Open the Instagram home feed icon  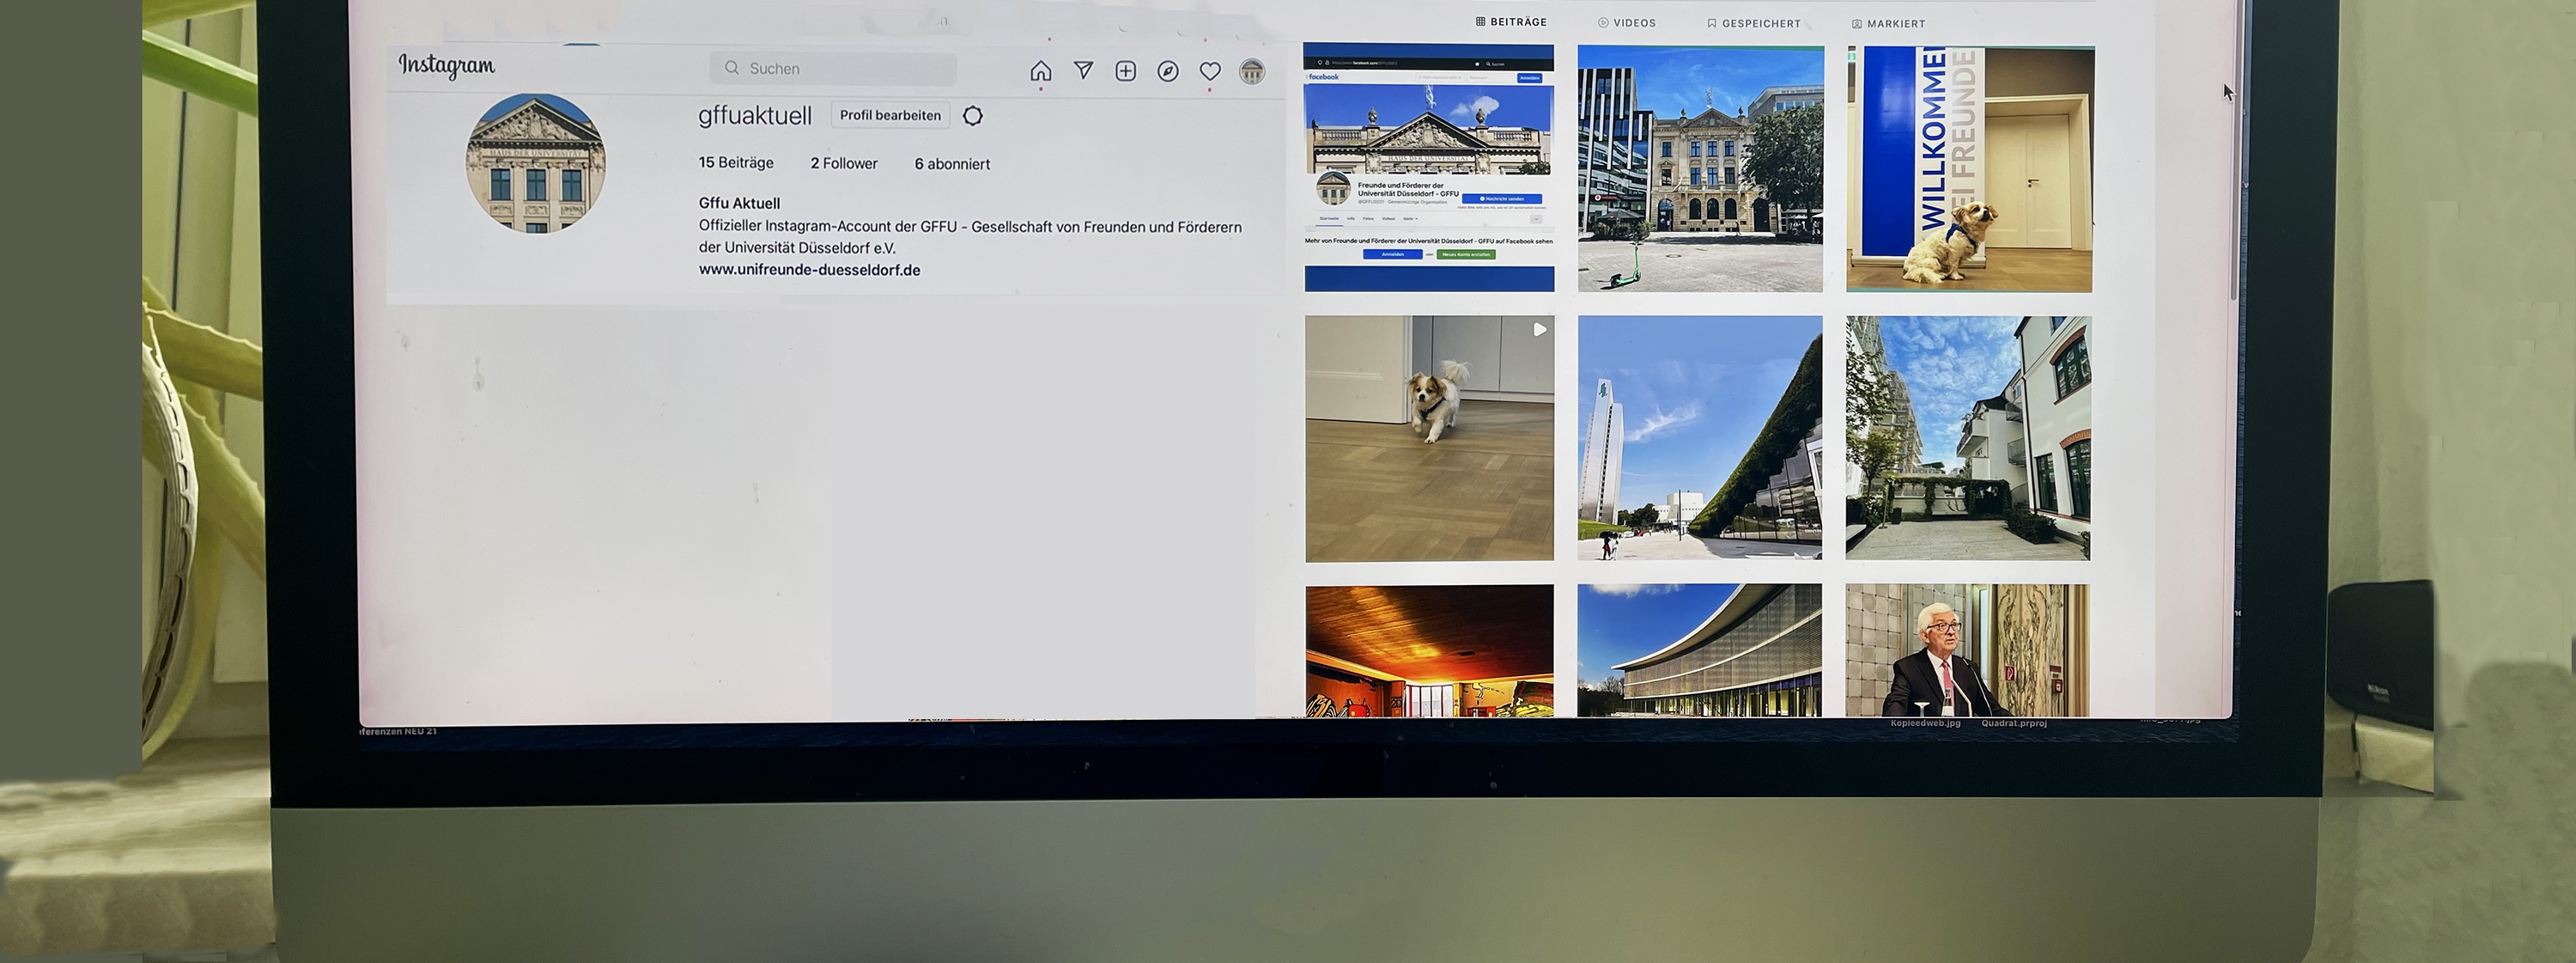(1041, 71)
